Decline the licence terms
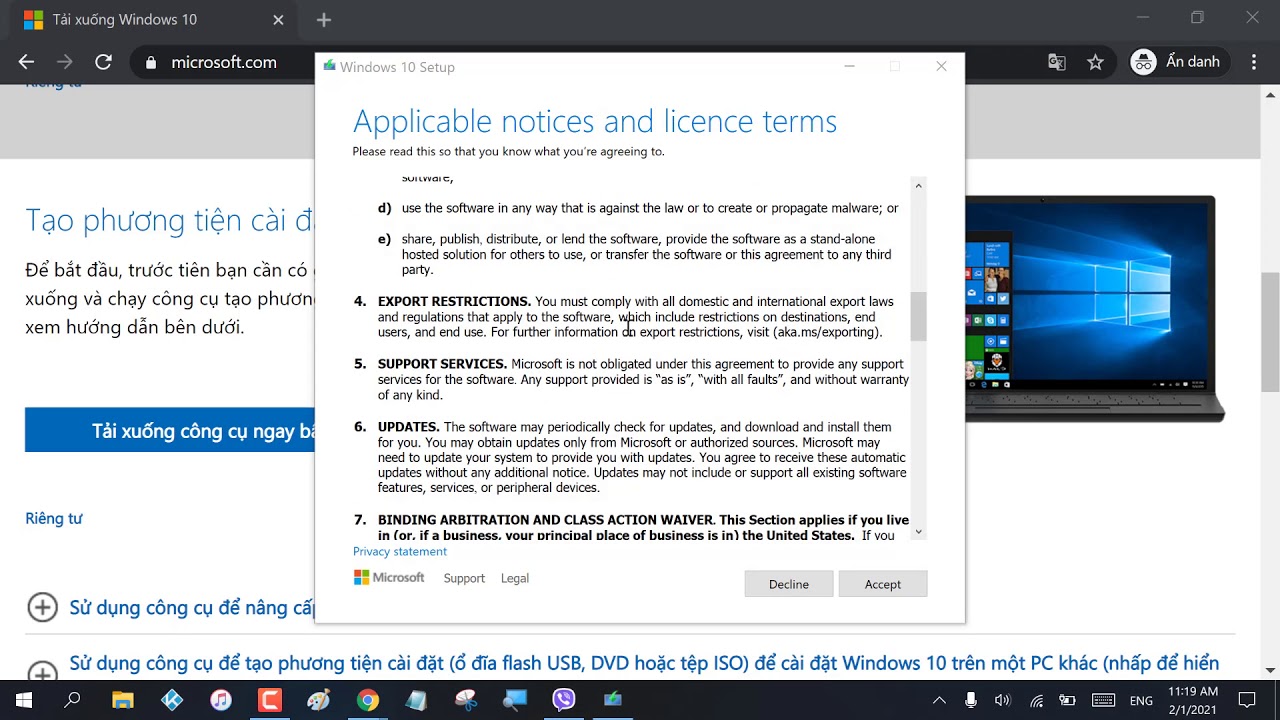1280x720 pixels. (x=789, y=584)
